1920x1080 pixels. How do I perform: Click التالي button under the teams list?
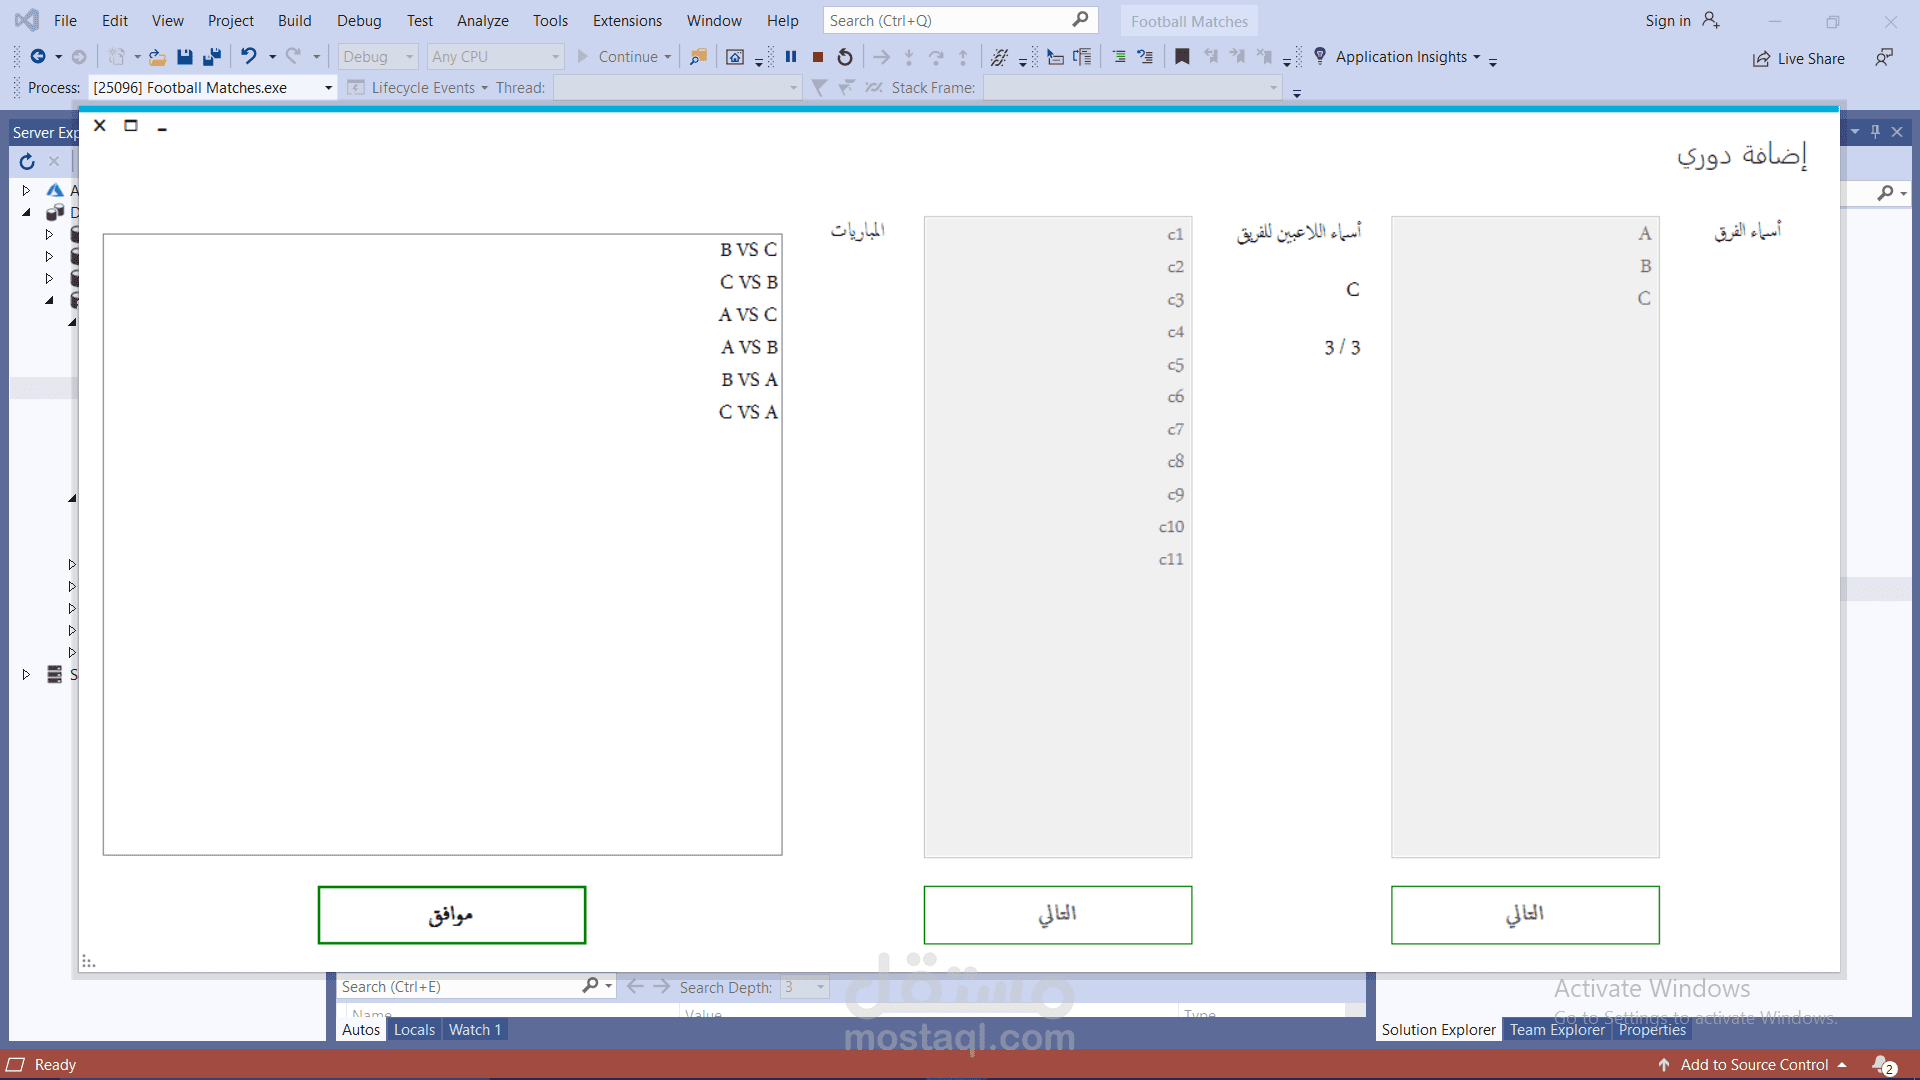click(1525, 915)
